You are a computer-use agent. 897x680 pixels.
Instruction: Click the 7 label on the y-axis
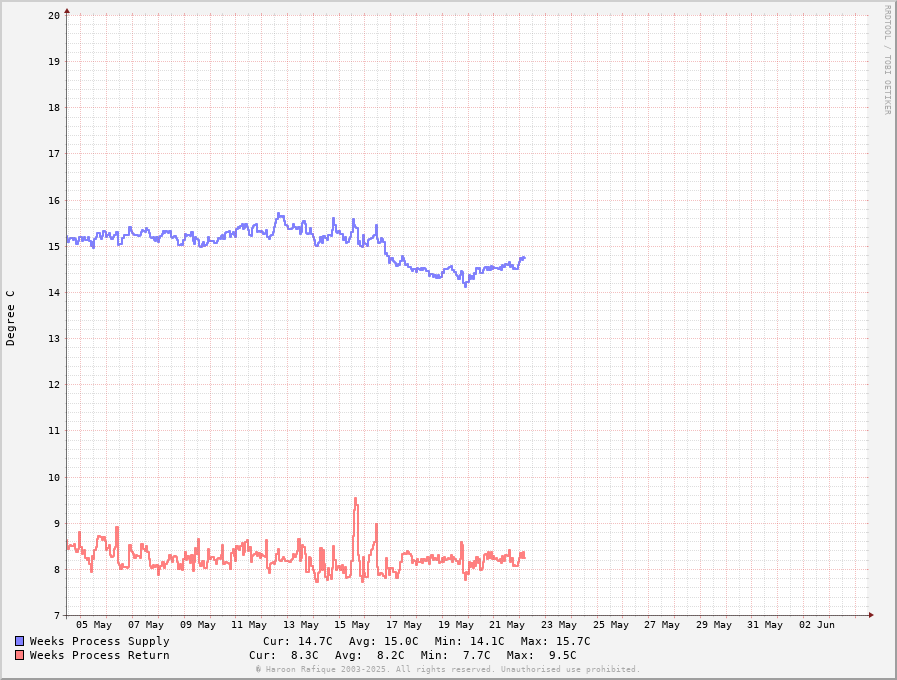coord(56,615)
